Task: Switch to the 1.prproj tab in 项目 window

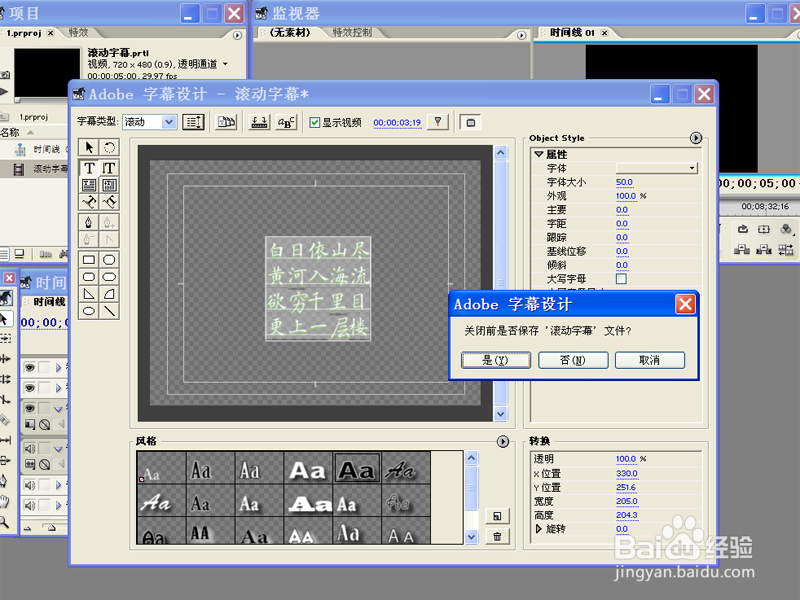Action: coord(24,33)
